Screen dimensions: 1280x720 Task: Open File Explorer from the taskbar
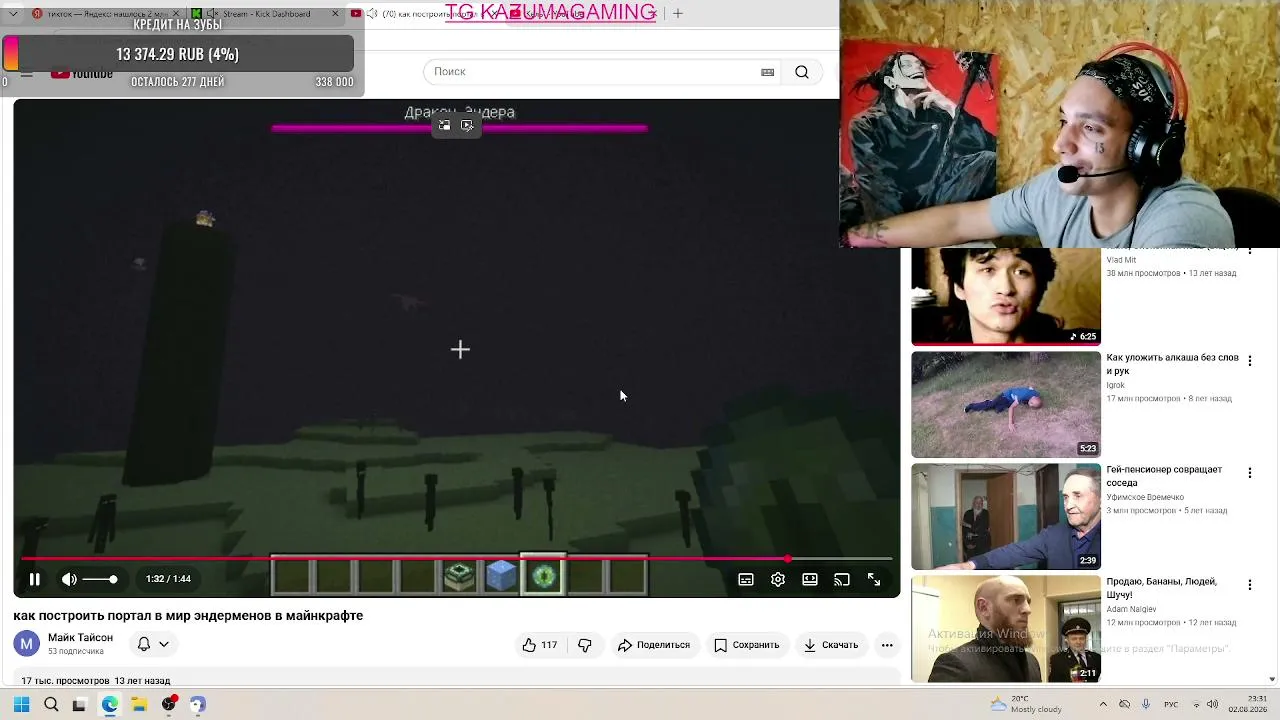pyautogui.click(x=139, y=705)
